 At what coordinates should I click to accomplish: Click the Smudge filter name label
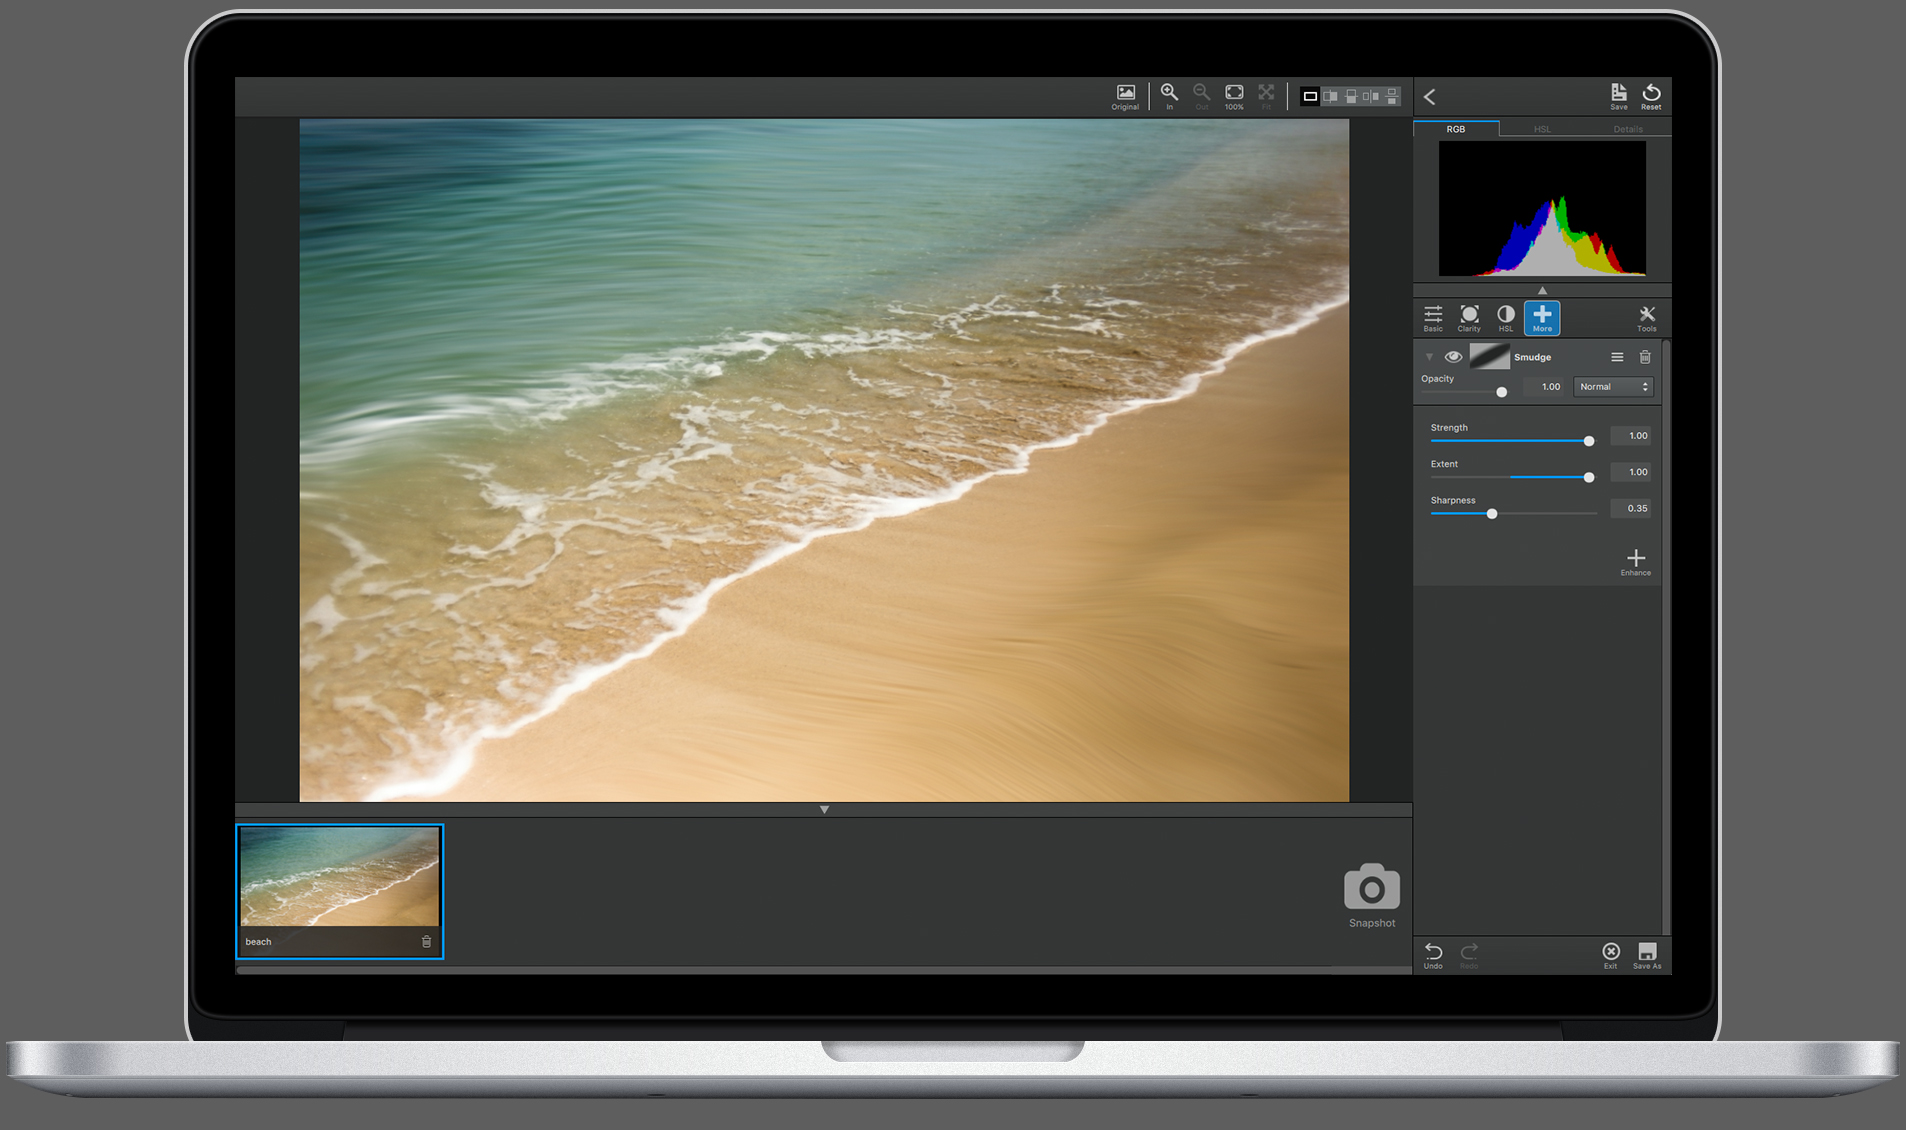[1532, 357]
